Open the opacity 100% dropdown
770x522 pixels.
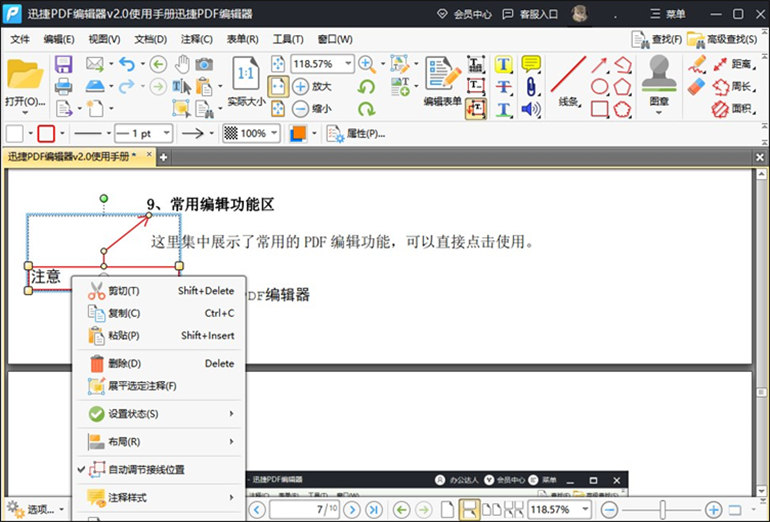click(x=274, y=133)
